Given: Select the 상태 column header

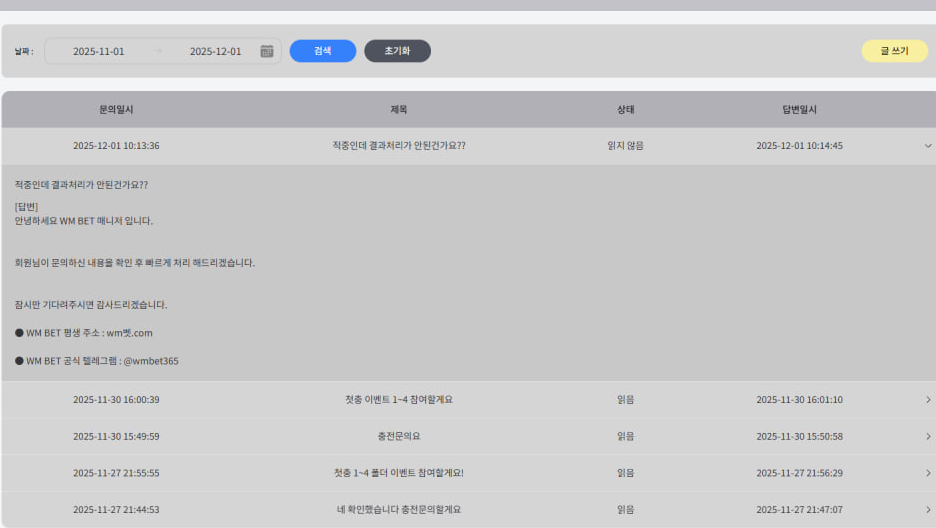Looking at the screenshot, I should click(625, 110).
